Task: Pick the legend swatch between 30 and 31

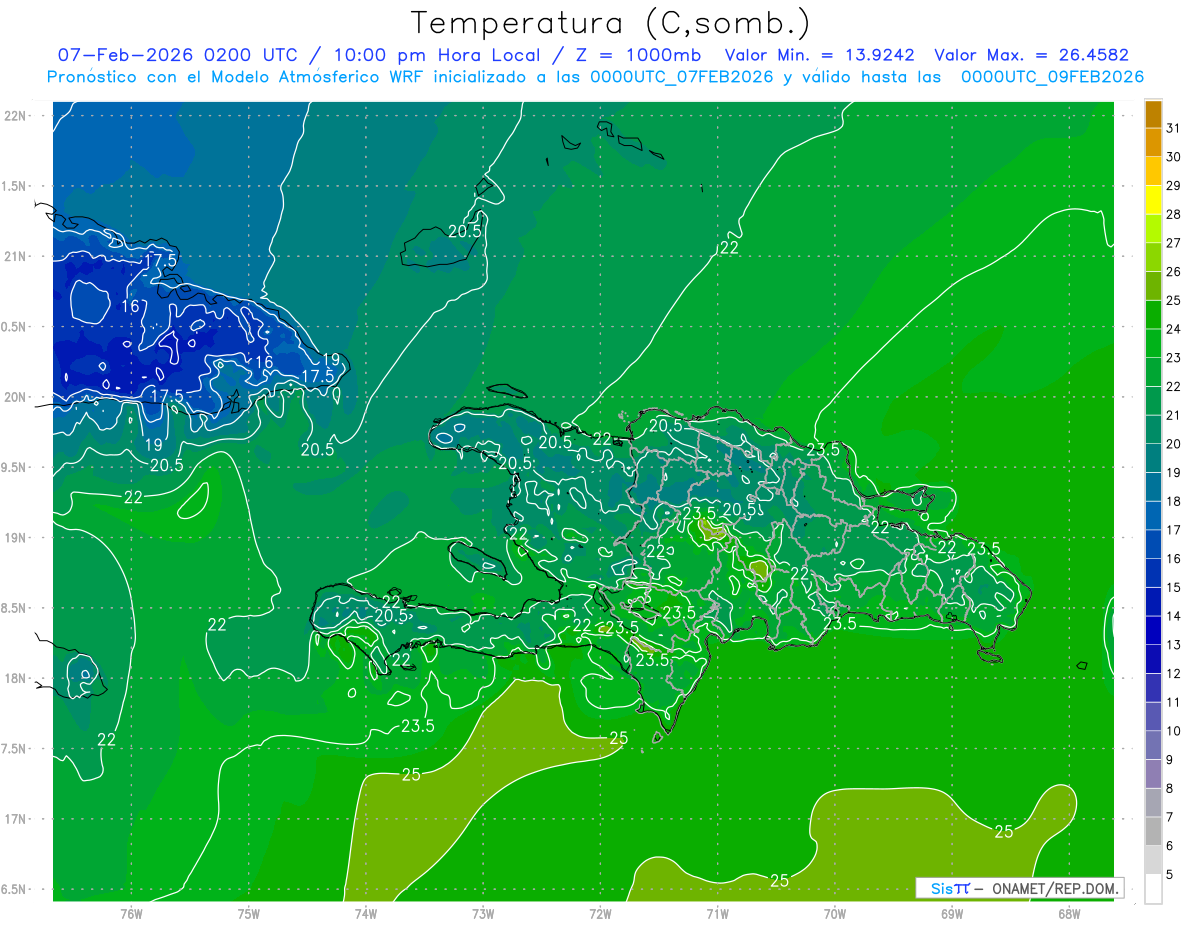Action: (1153, 143)
